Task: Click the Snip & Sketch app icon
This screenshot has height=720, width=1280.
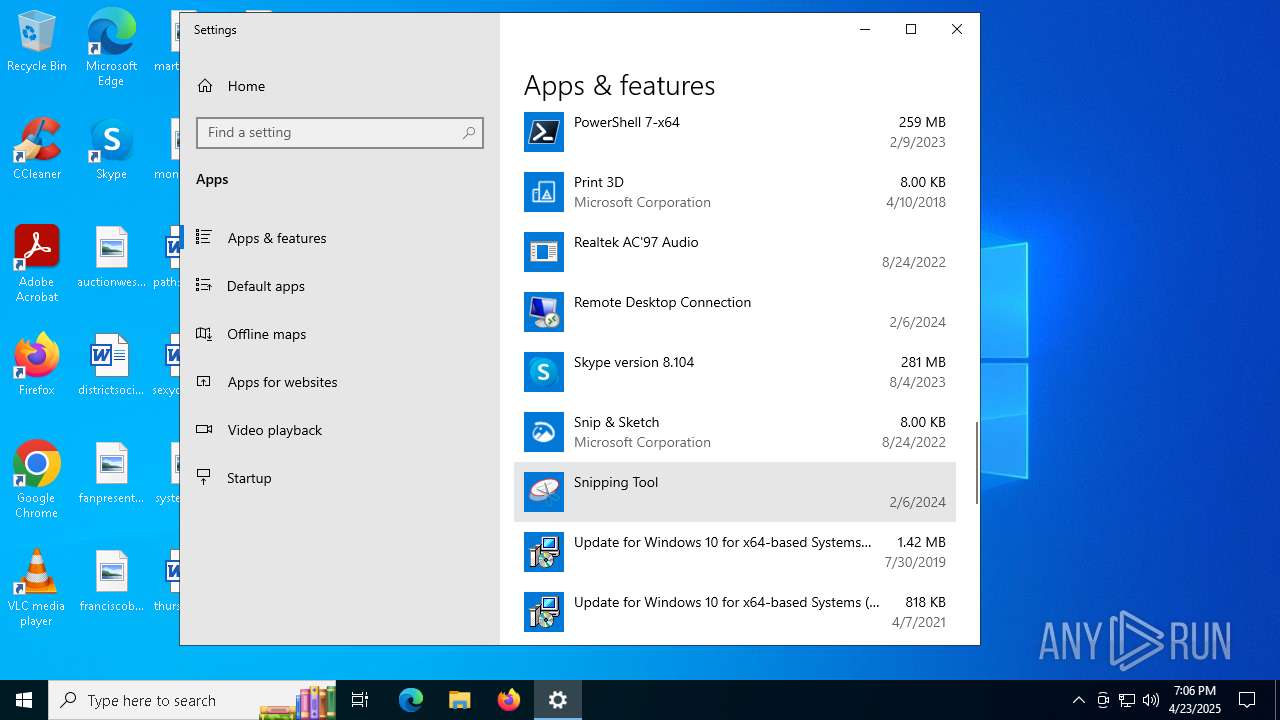Action: pos(543,432)
